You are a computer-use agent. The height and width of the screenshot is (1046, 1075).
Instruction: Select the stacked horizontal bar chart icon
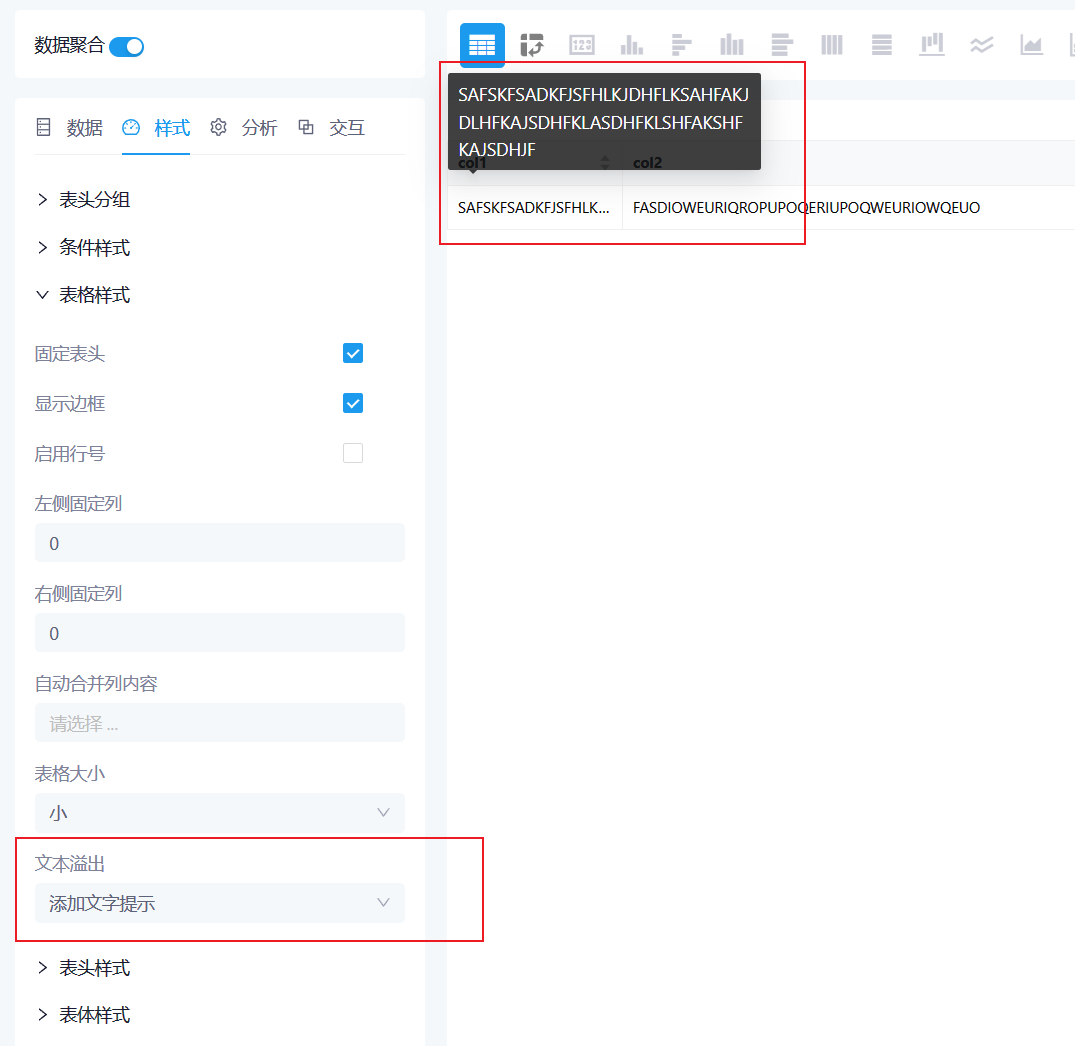click(781, 44)
